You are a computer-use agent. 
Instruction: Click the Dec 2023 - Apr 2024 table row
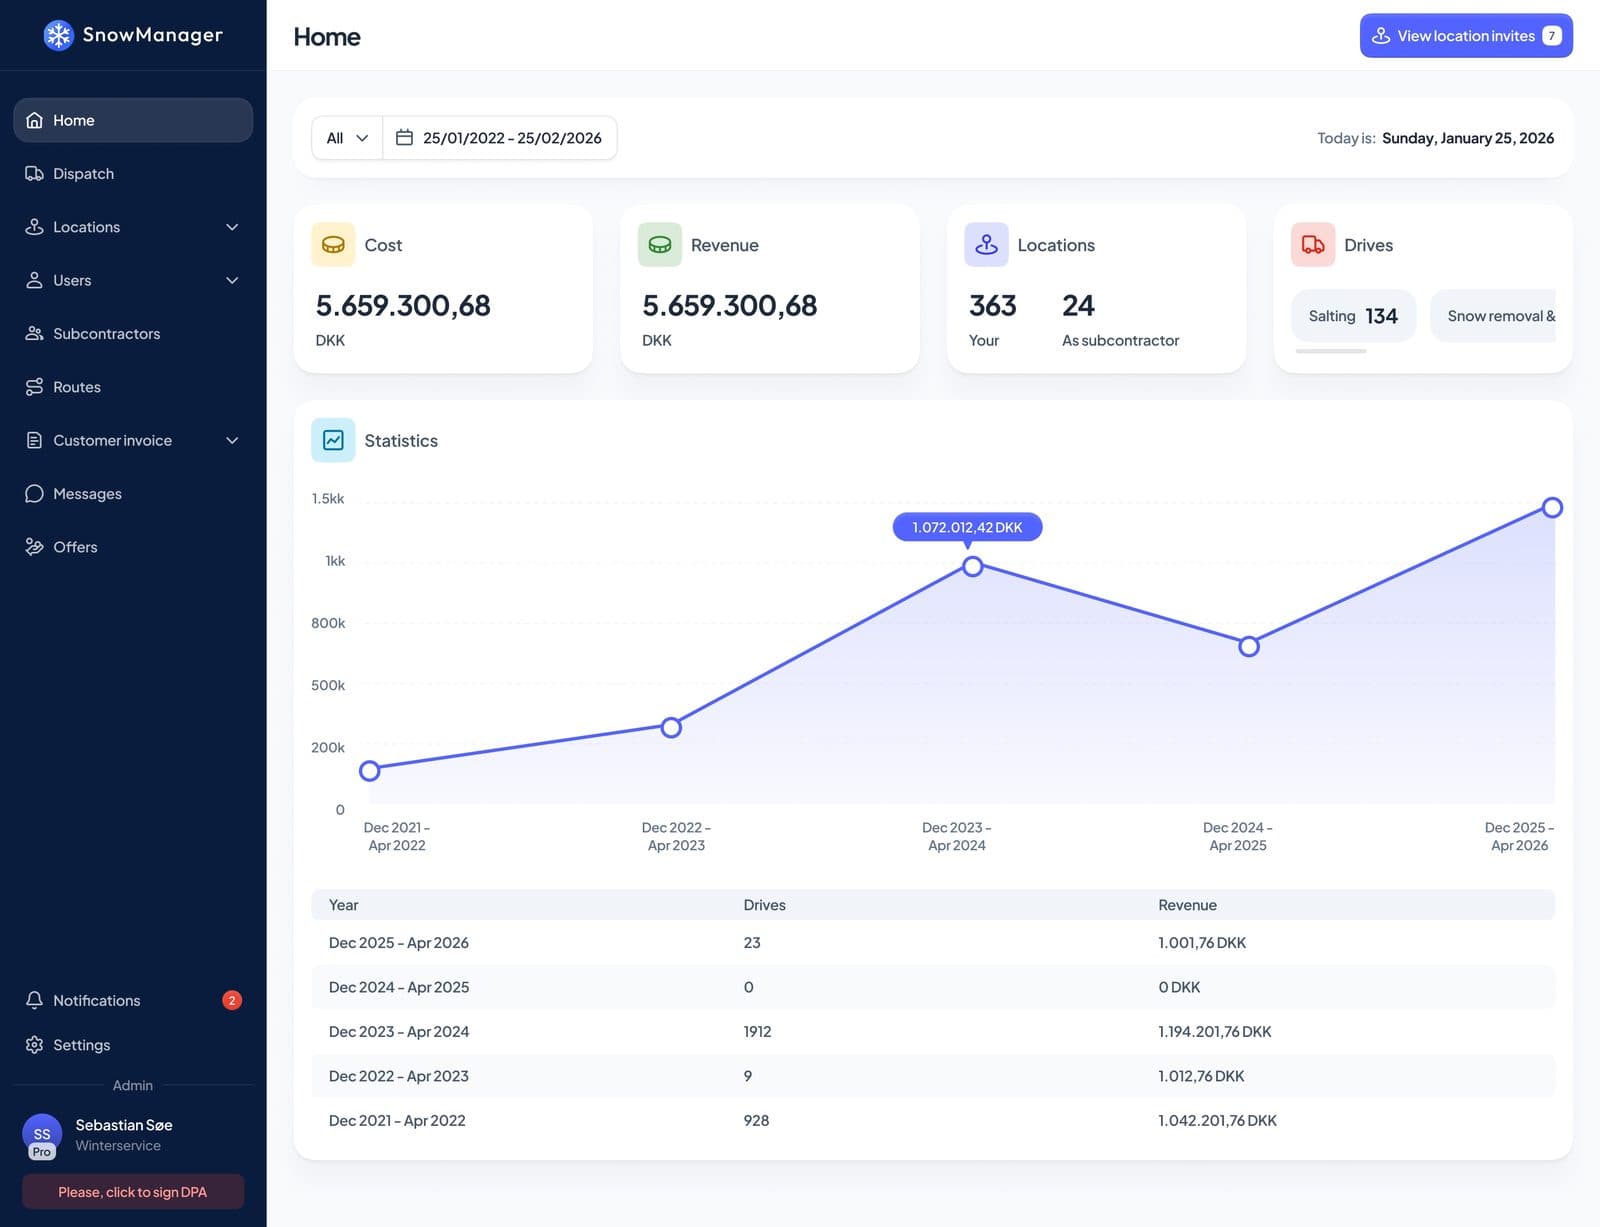click(933, 1031)
